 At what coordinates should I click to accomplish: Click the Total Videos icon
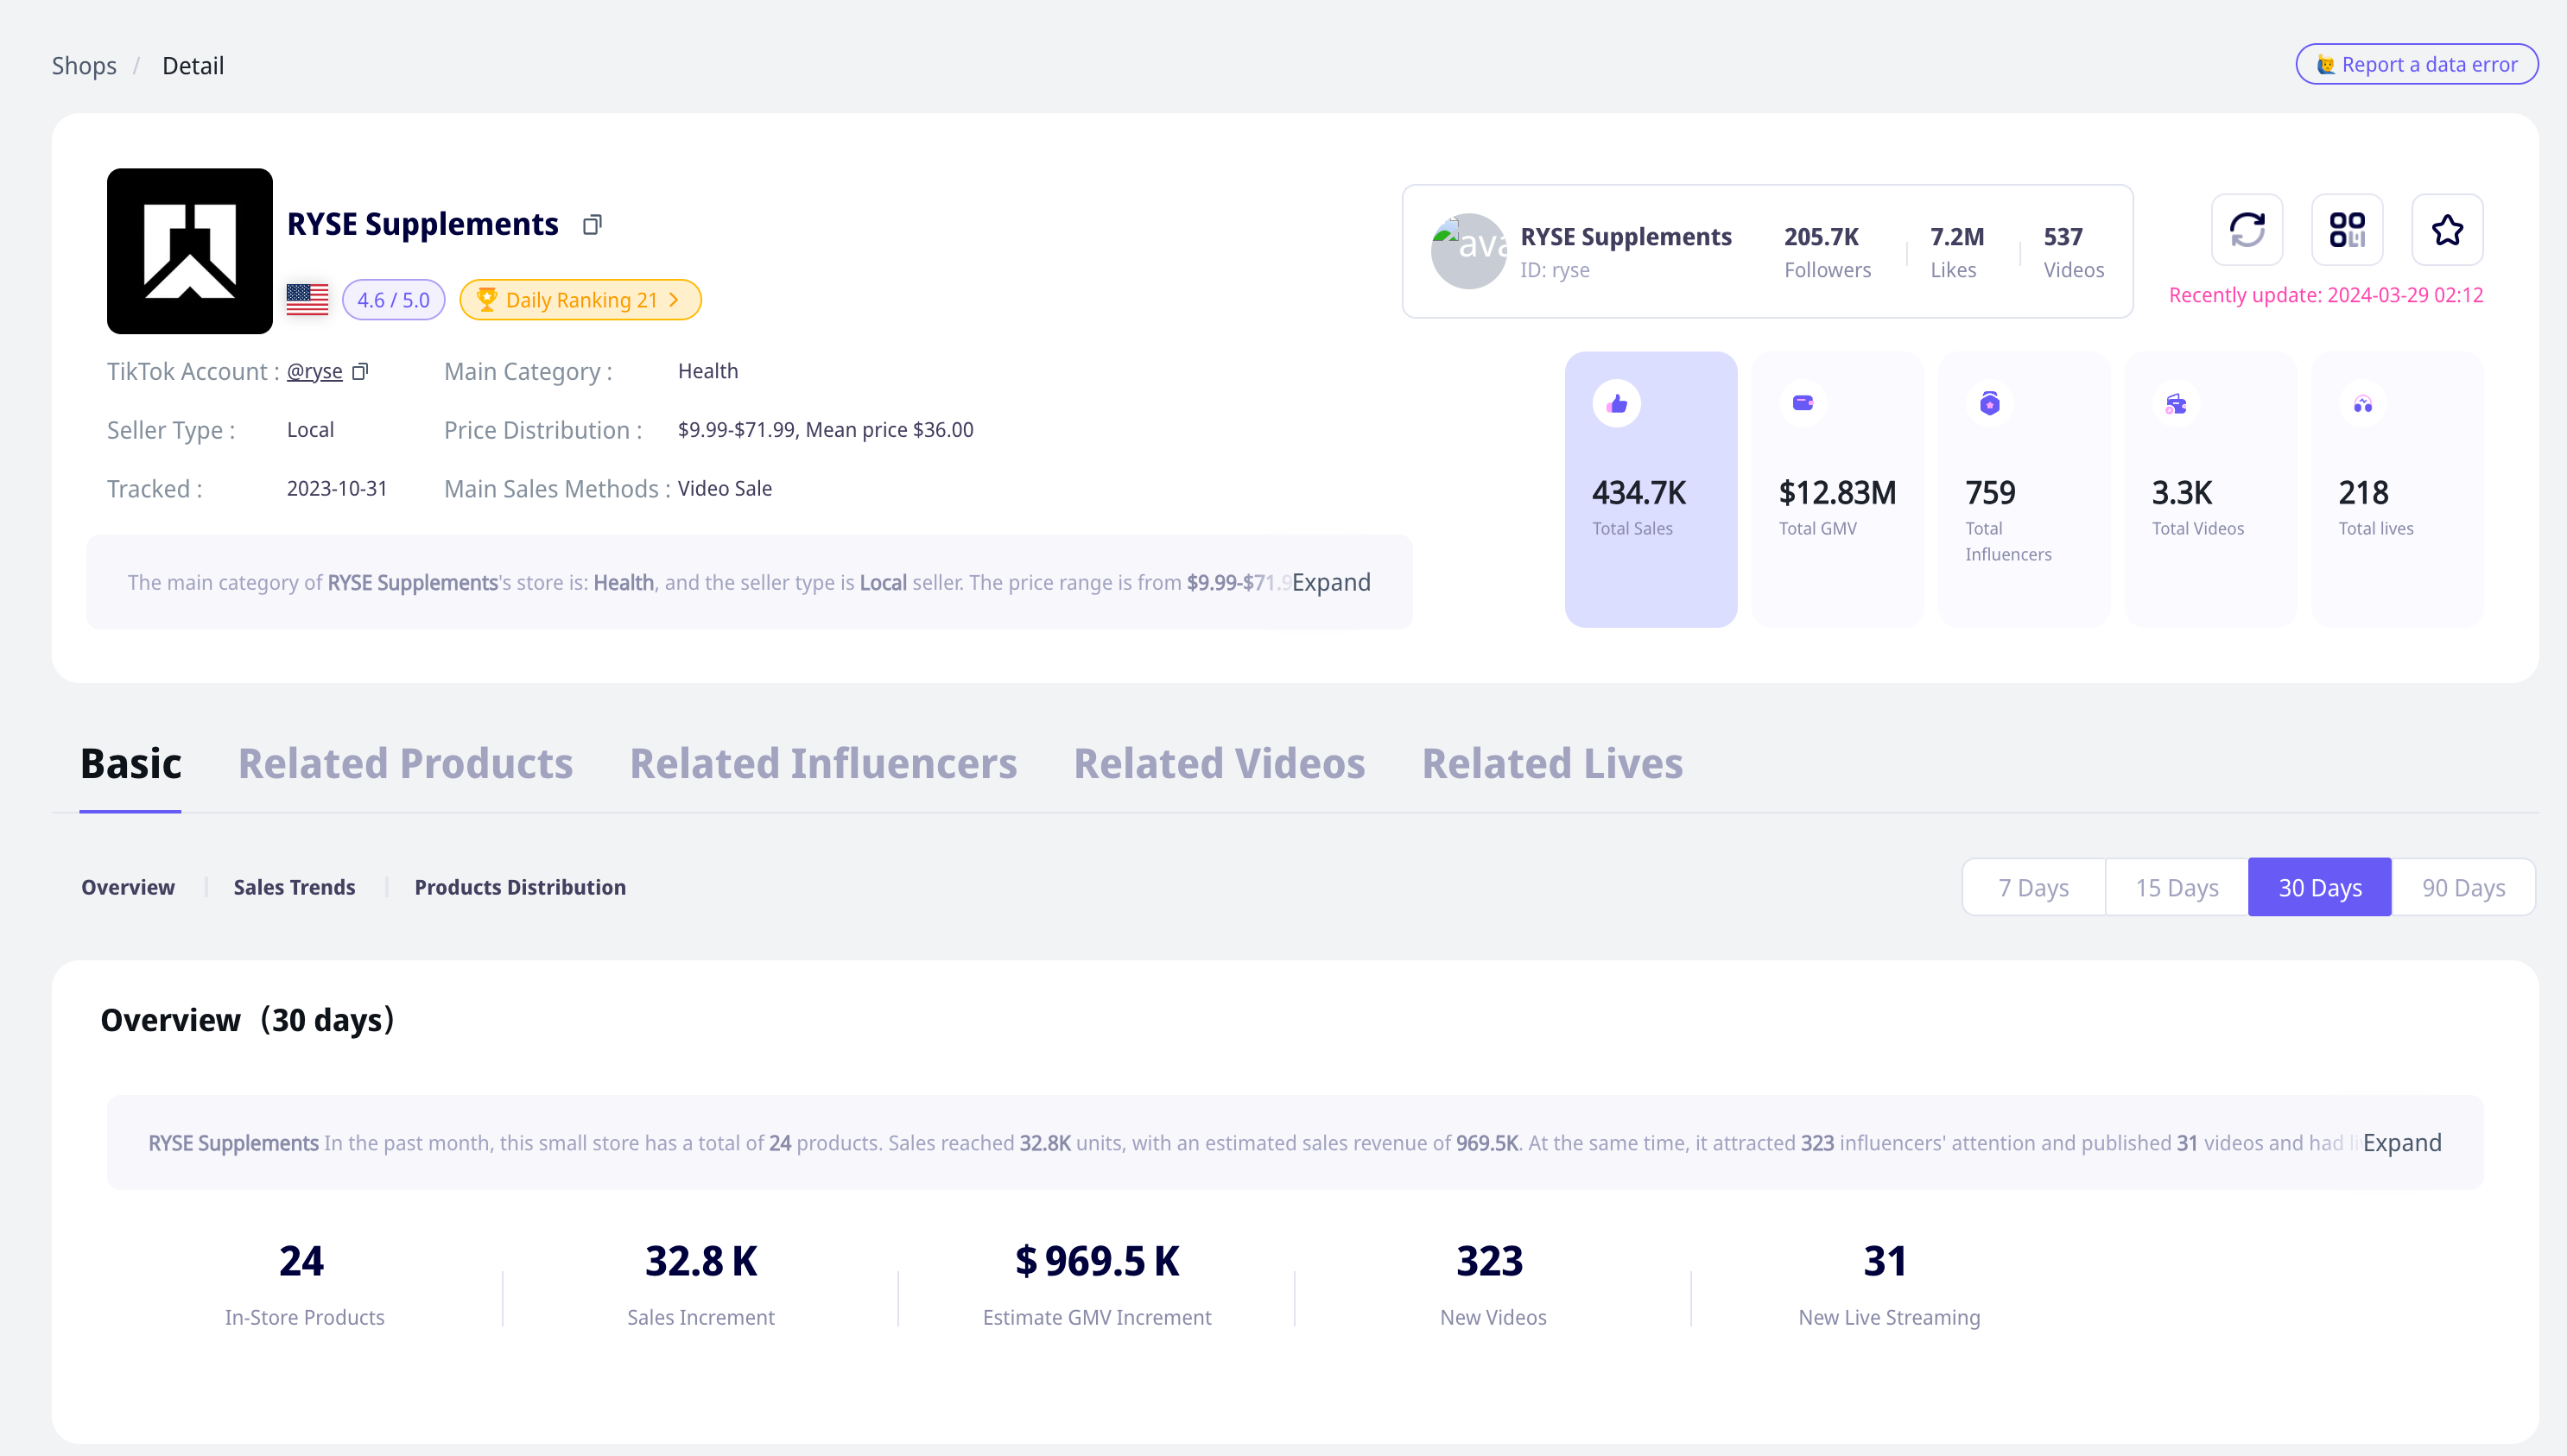pyautogui.click(x=2176, y=404)
